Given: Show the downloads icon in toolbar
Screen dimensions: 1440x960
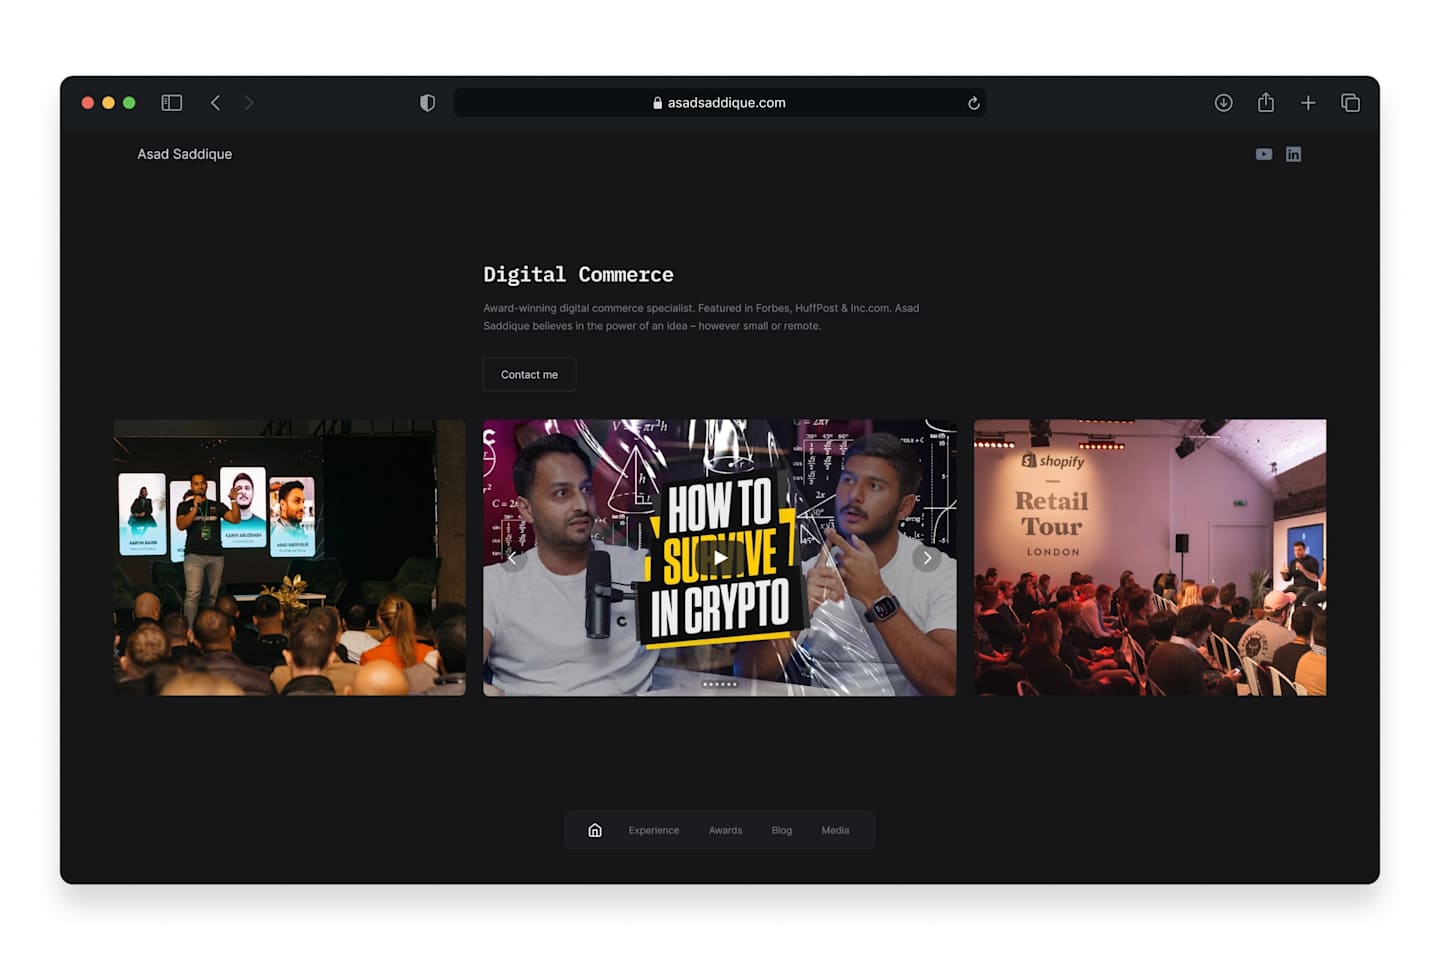Looking at the screenshot, I should [1223, 103].
